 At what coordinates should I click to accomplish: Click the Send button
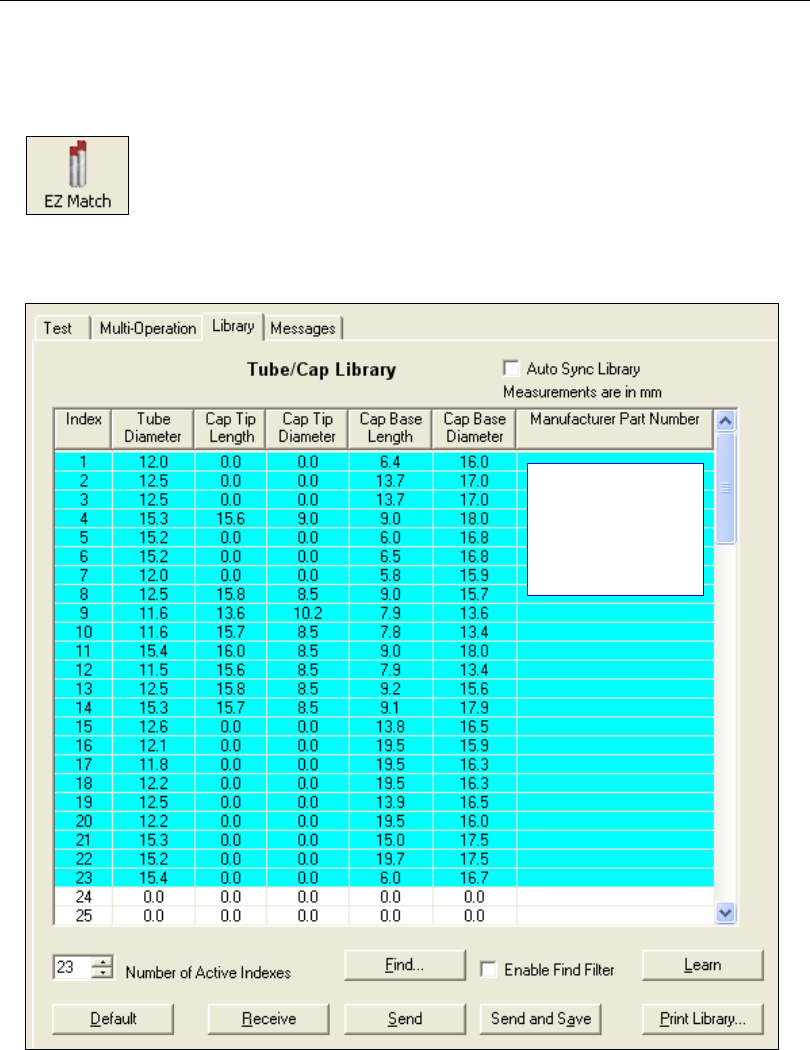coord(405,1019)
